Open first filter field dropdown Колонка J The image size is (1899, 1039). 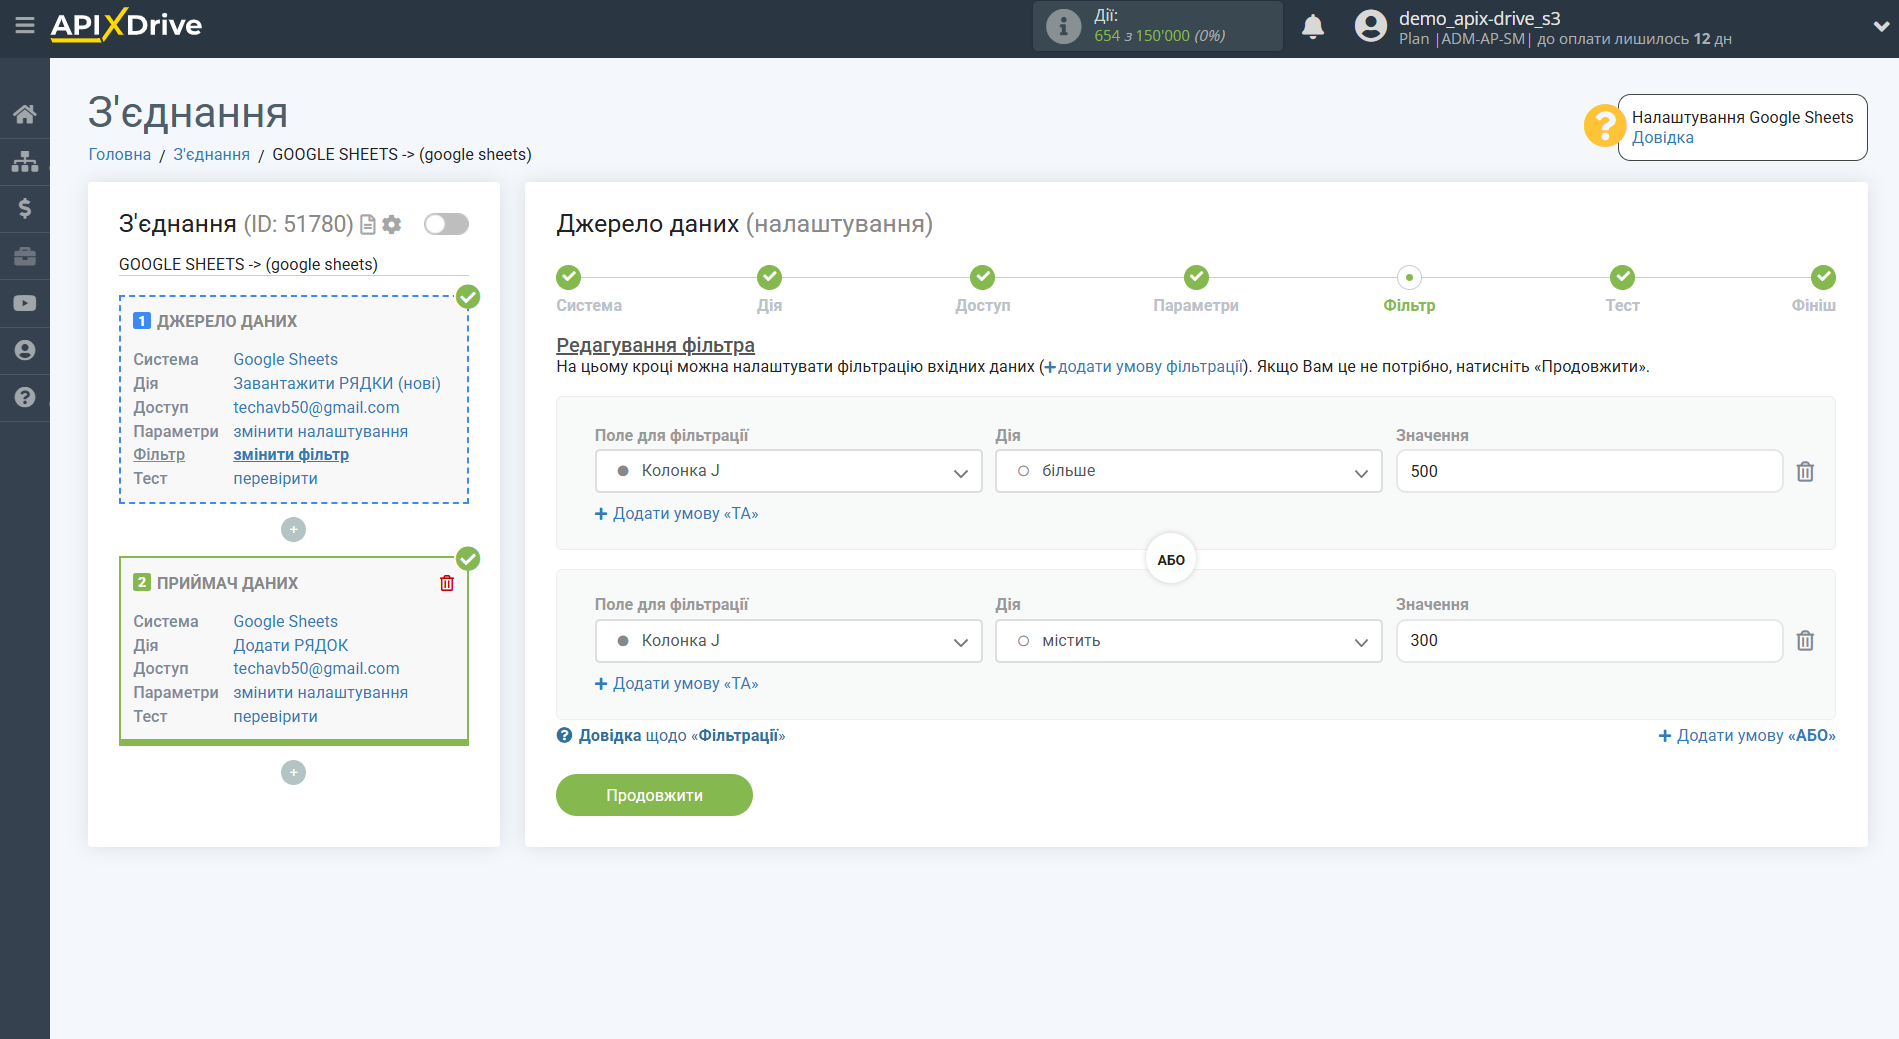point(788,471)
